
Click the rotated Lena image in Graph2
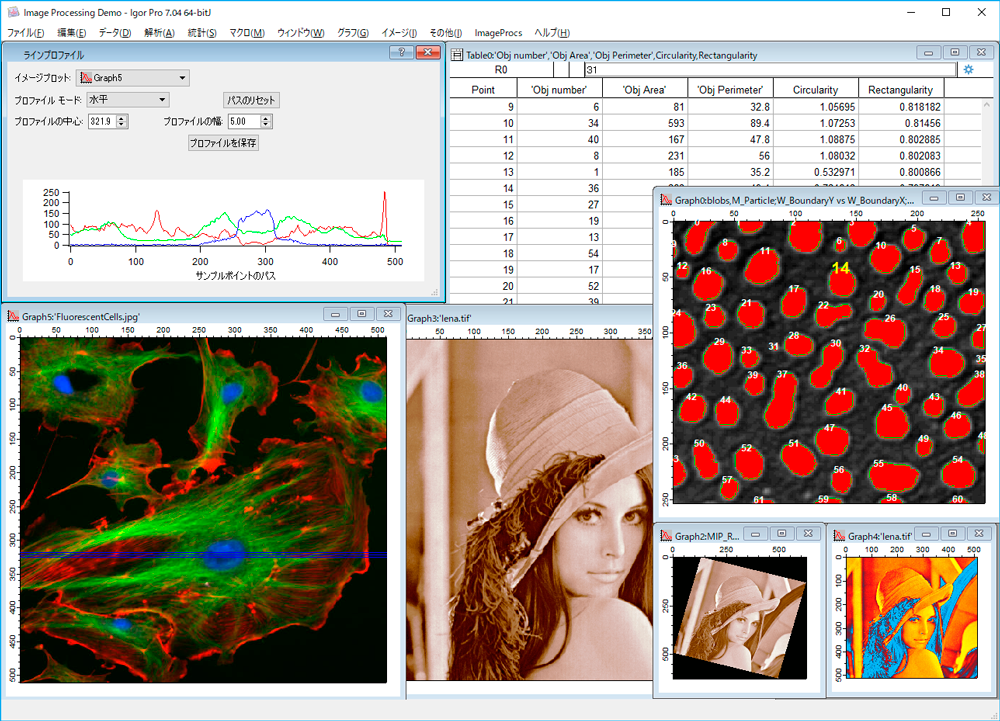(740, 617)
